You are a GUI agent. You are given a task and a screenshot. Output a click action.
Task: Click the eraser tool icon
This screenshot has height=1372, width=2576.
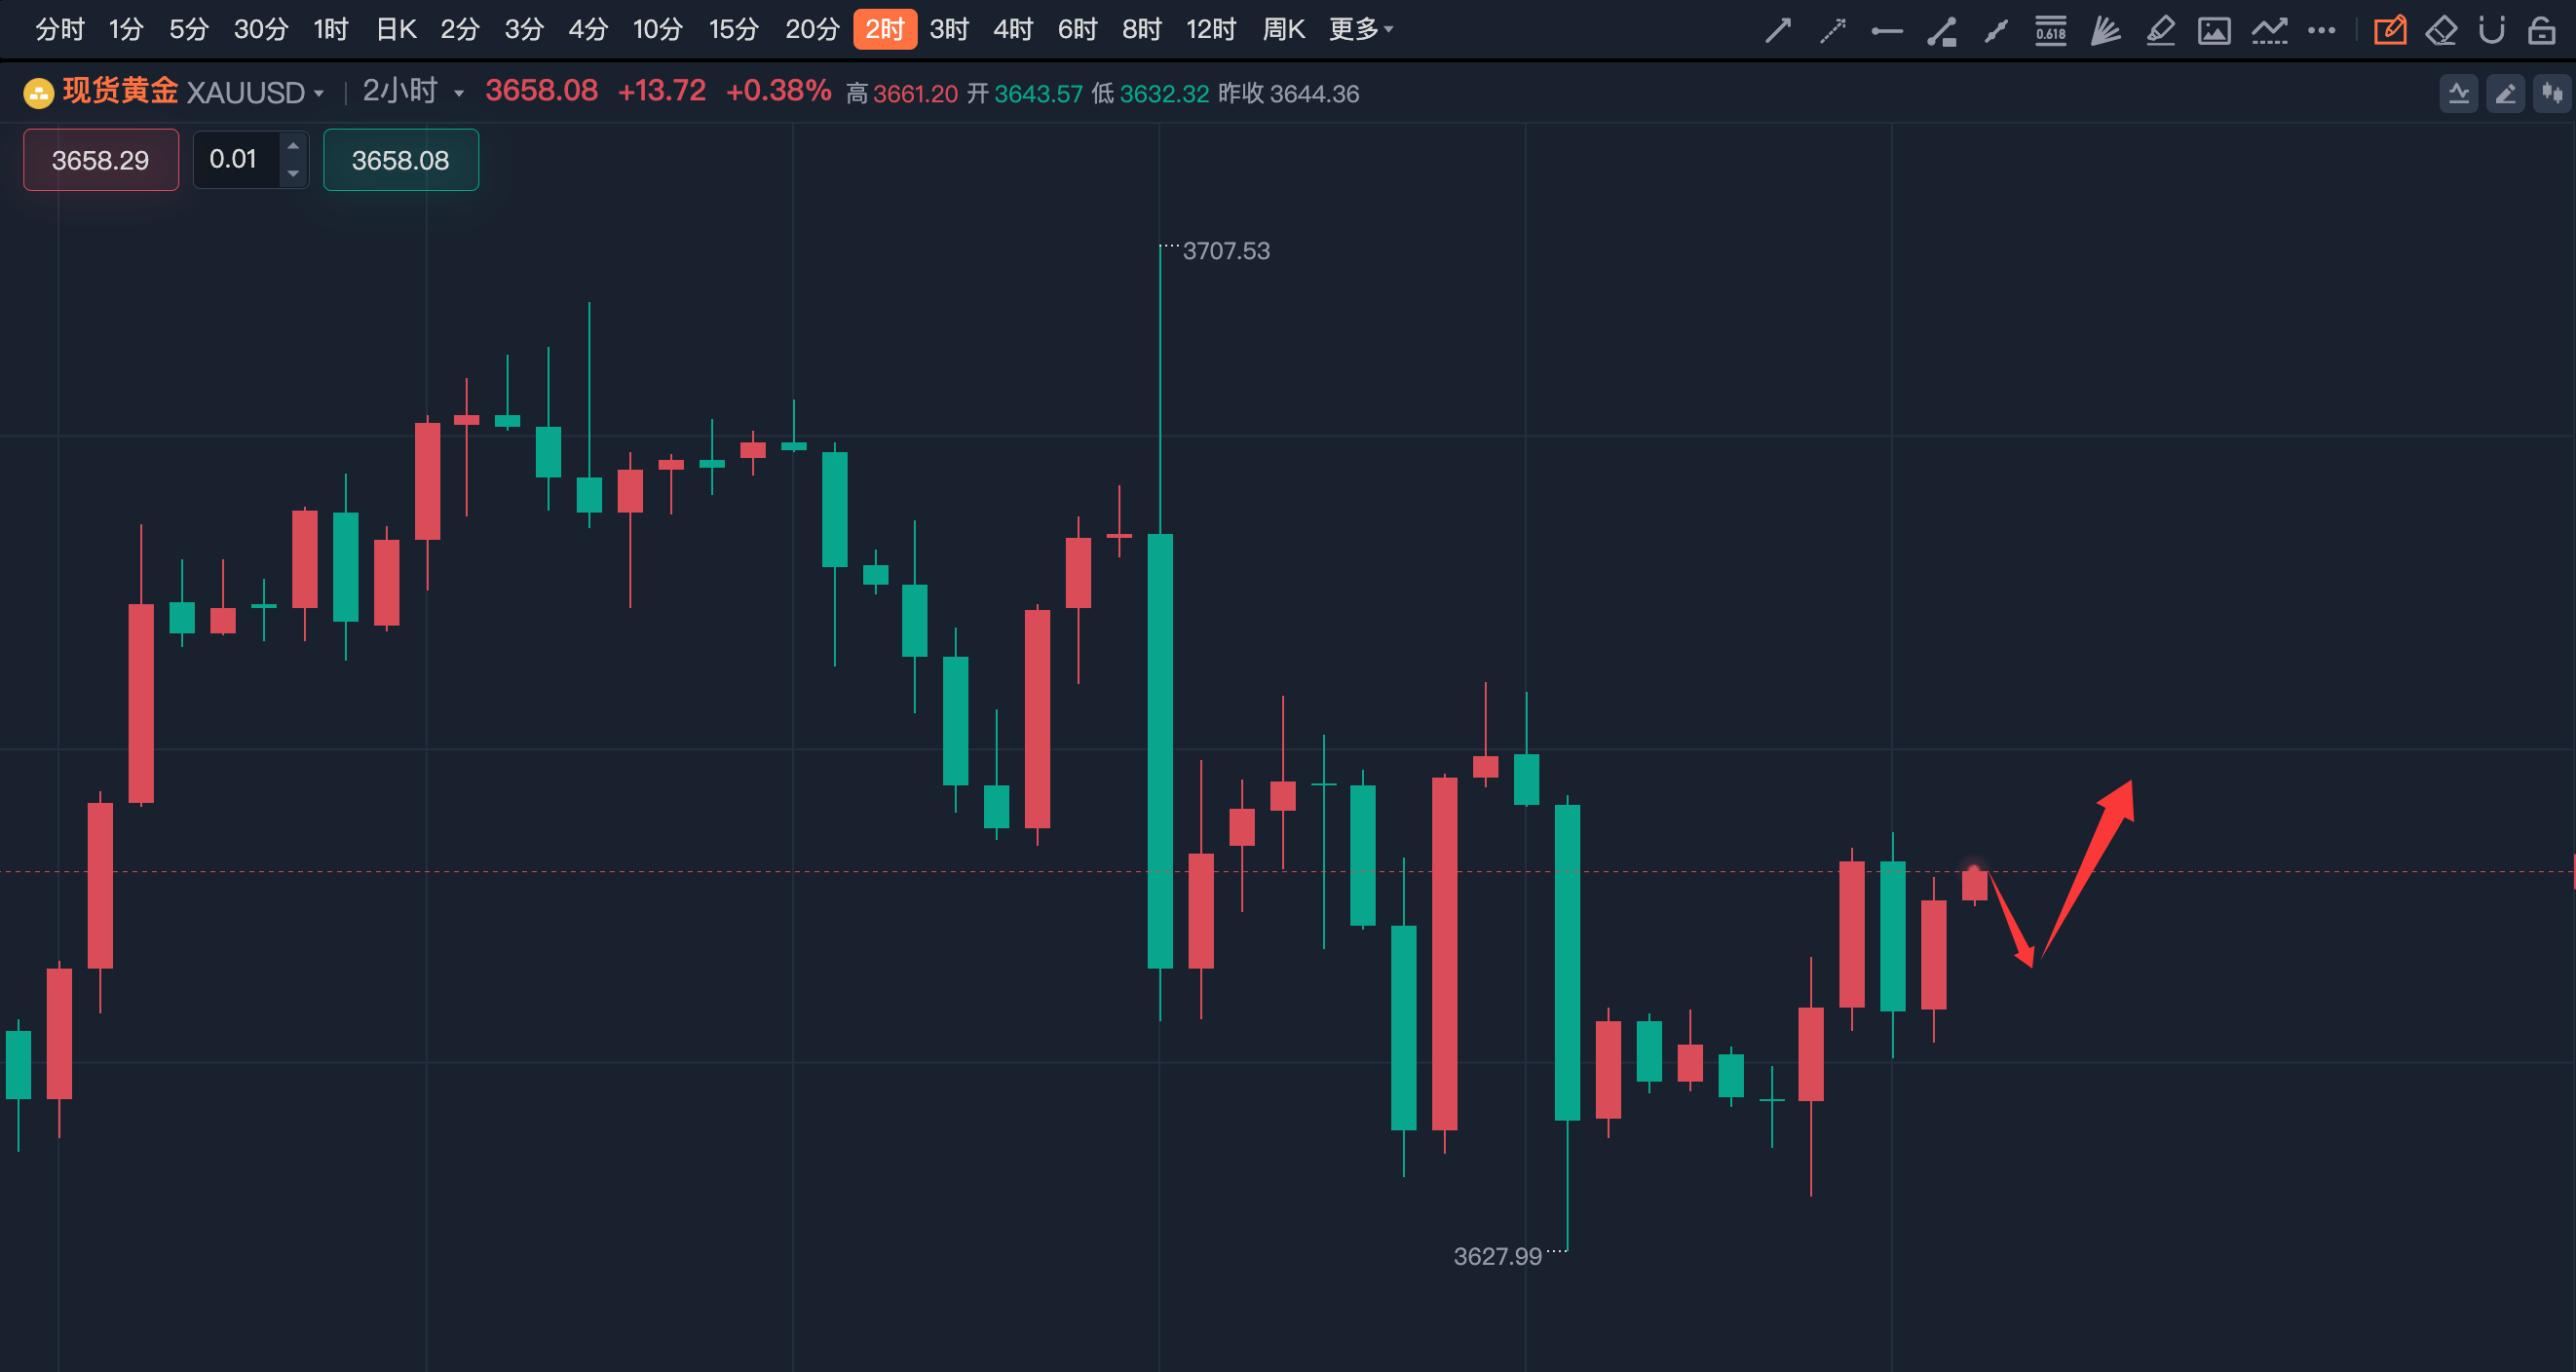pos(2441,31)
